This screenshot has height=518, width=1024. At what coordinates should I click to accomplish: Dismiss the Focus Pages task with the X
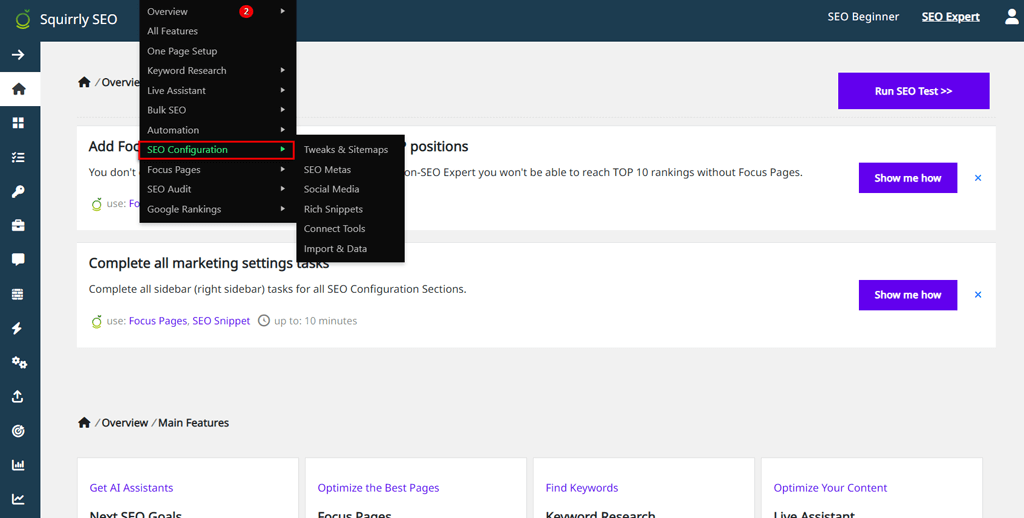click(978, 178)
